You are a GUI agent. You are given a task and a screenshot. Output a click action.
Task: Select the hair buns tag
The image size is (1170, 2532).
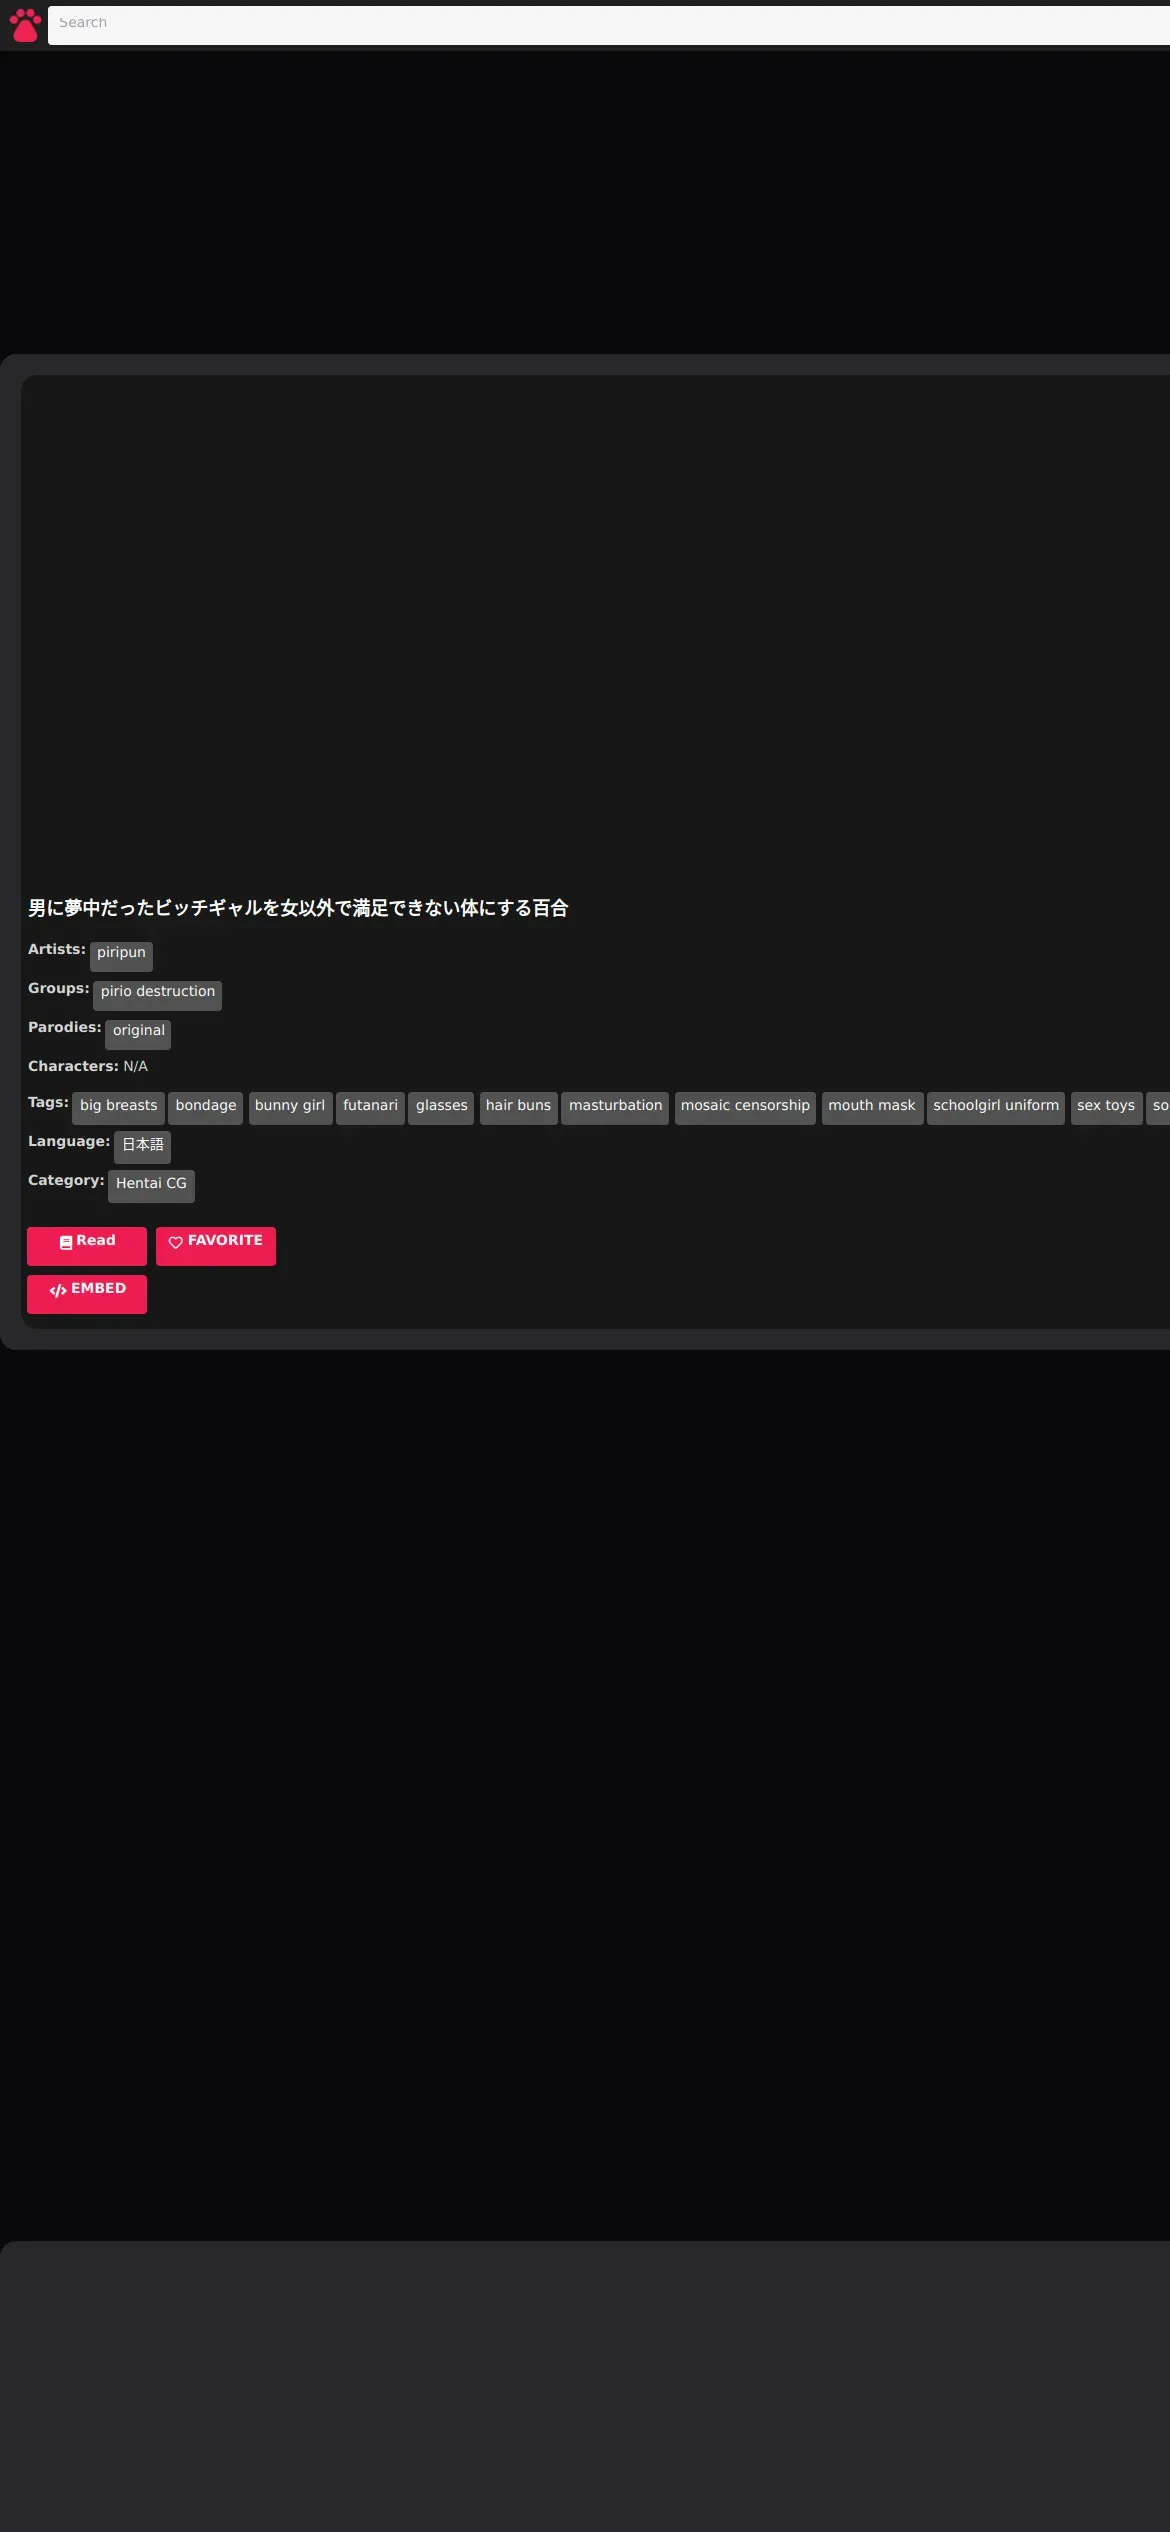click(x=518, y=1107)
